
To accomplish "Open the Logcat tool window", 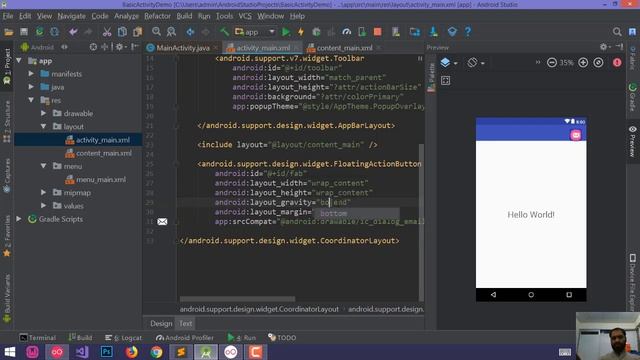I will coord(124,338).
